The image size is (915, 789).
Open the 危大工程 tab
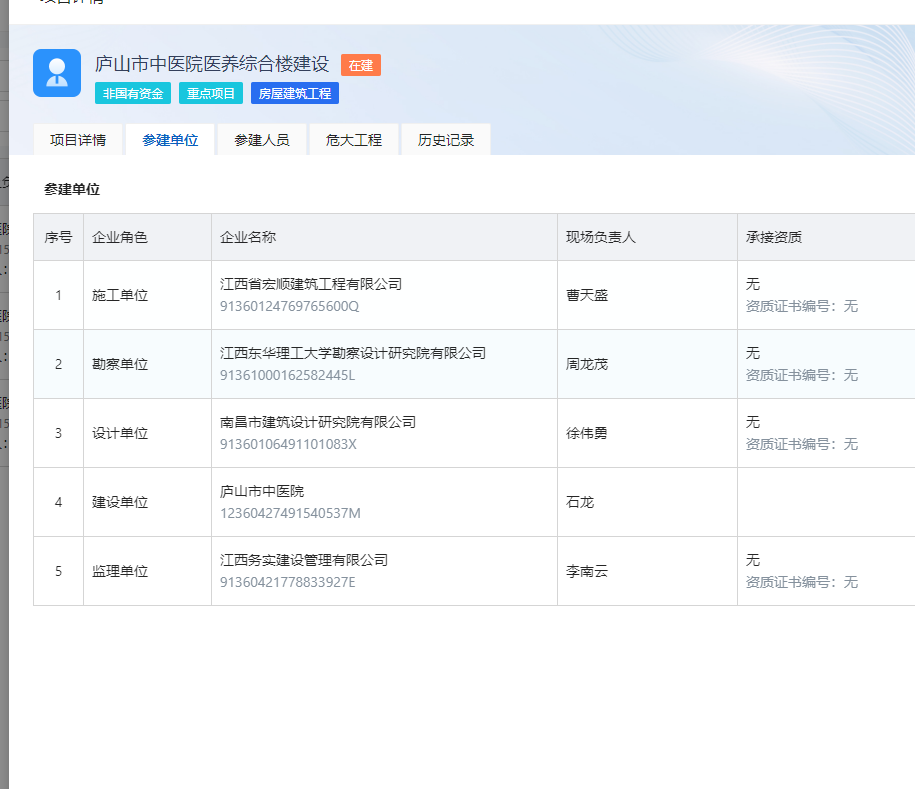tap(354, 140)
